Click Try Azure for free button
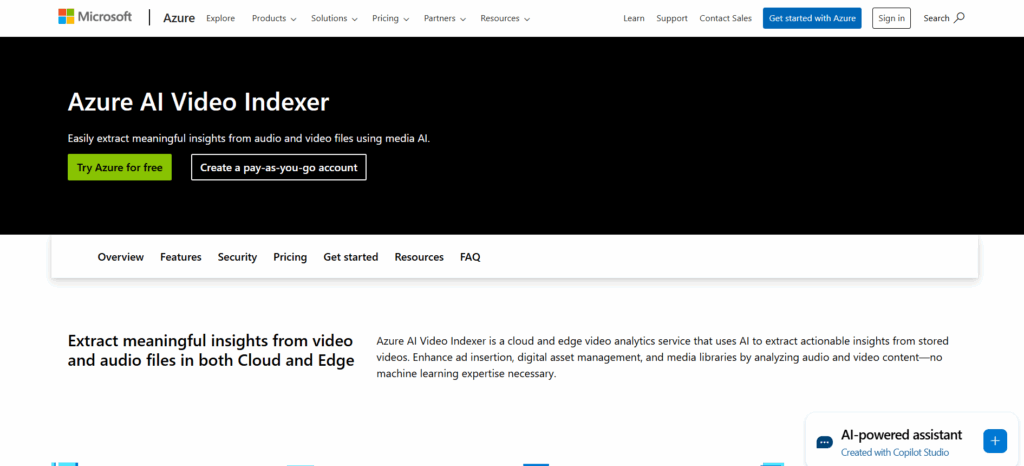1024x466 pixels. tap(120, 167)
